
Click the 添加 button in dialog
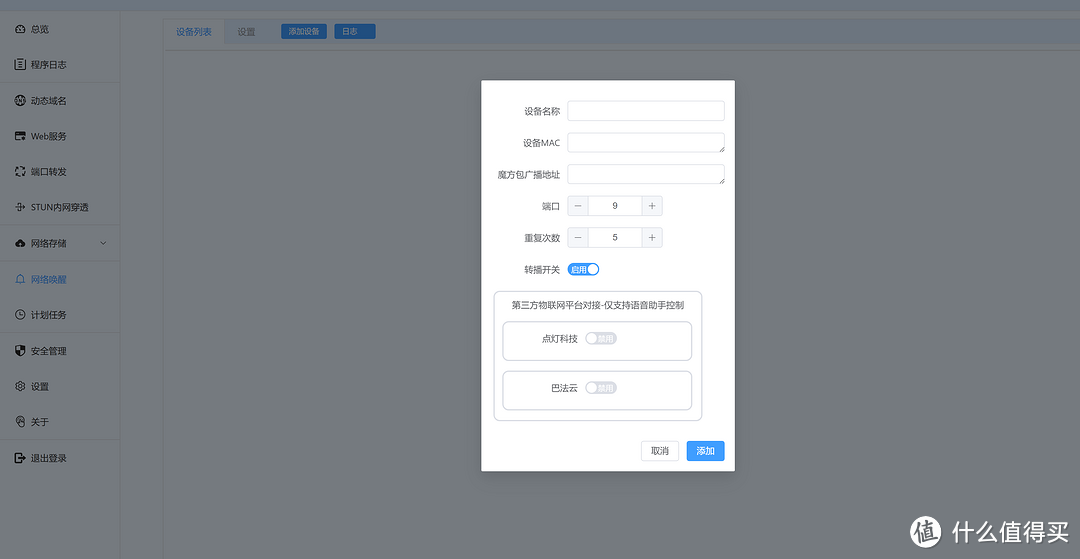[x=705, y=451]
